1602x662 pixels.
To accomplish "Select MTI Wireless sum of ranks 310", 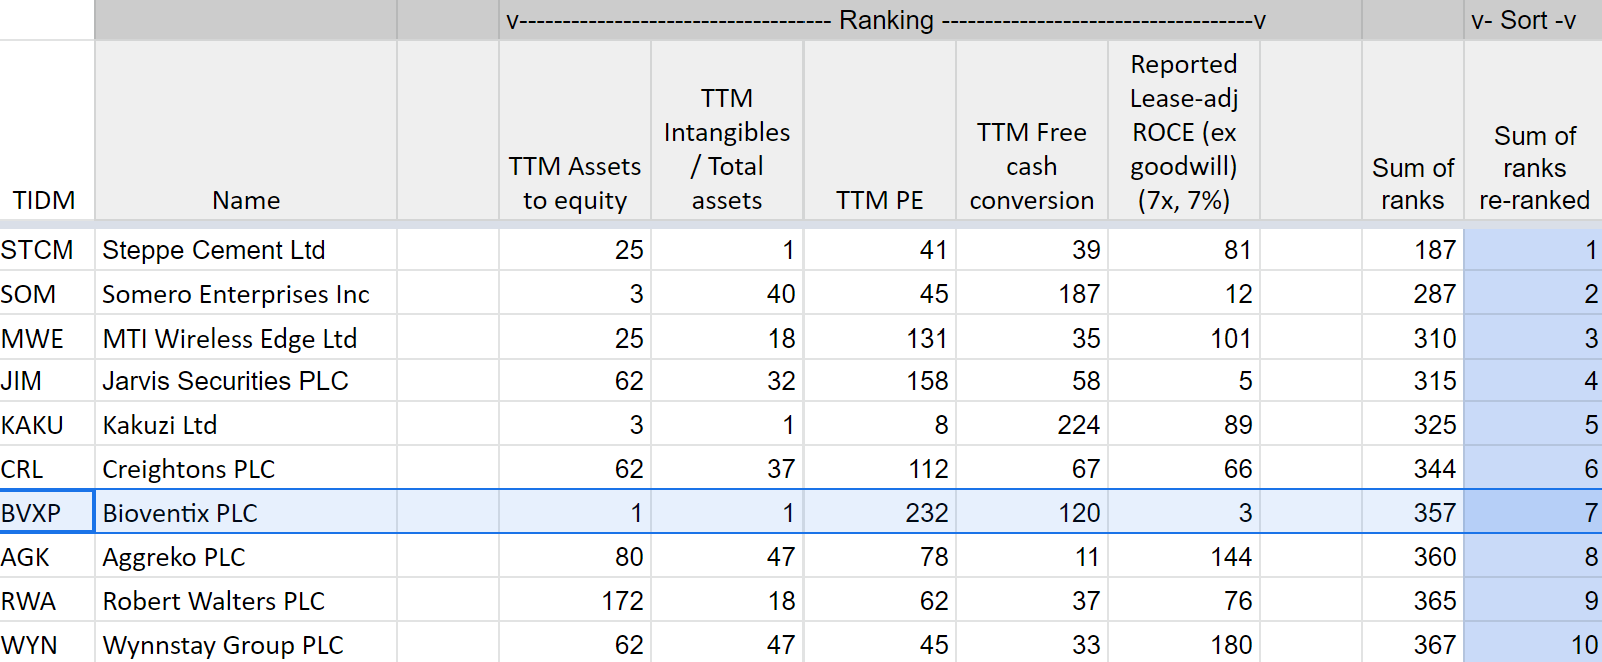I will coord(1413,338).
